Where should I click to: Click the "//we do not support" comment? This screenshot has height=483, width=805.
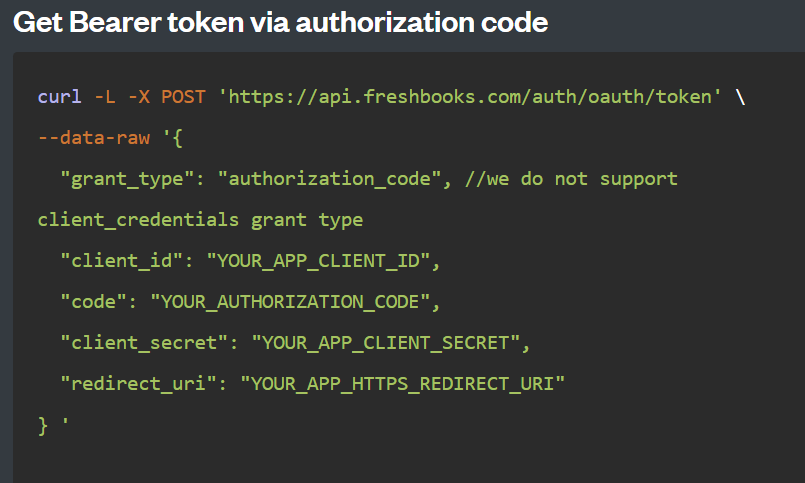[x=571, y=179]
